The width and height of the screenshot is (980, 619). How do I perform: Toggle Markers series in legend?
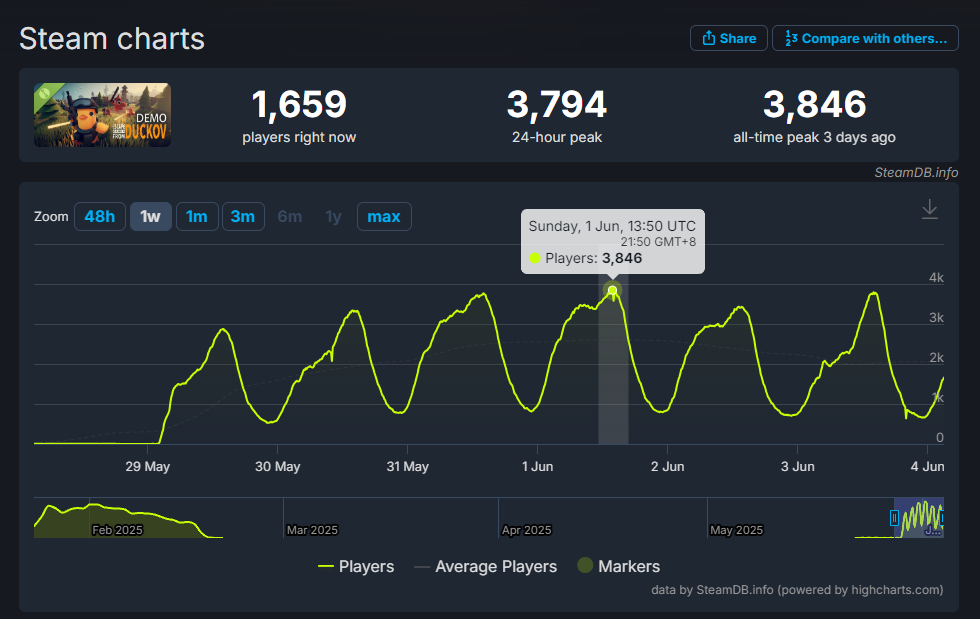(619, 566)
